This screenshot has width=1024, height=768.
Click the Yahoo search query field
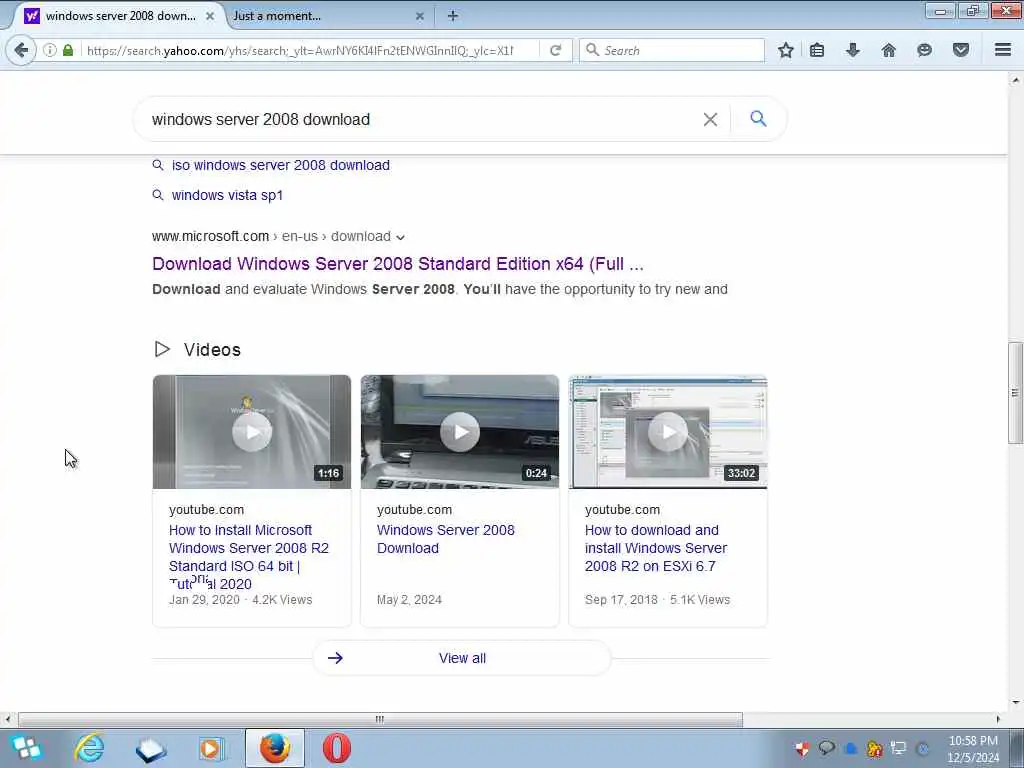pos(418,120)
